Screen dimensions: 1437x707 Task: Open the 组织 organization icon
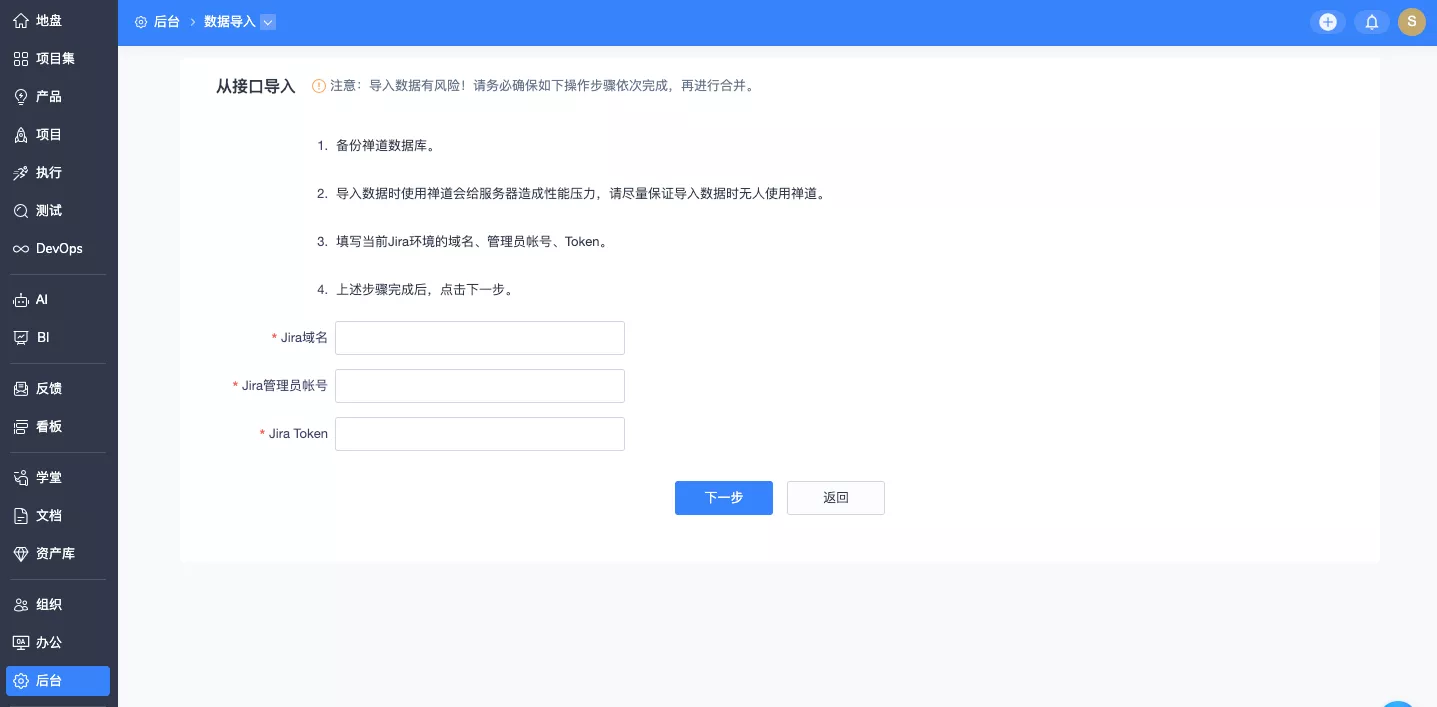pos(20,605)
